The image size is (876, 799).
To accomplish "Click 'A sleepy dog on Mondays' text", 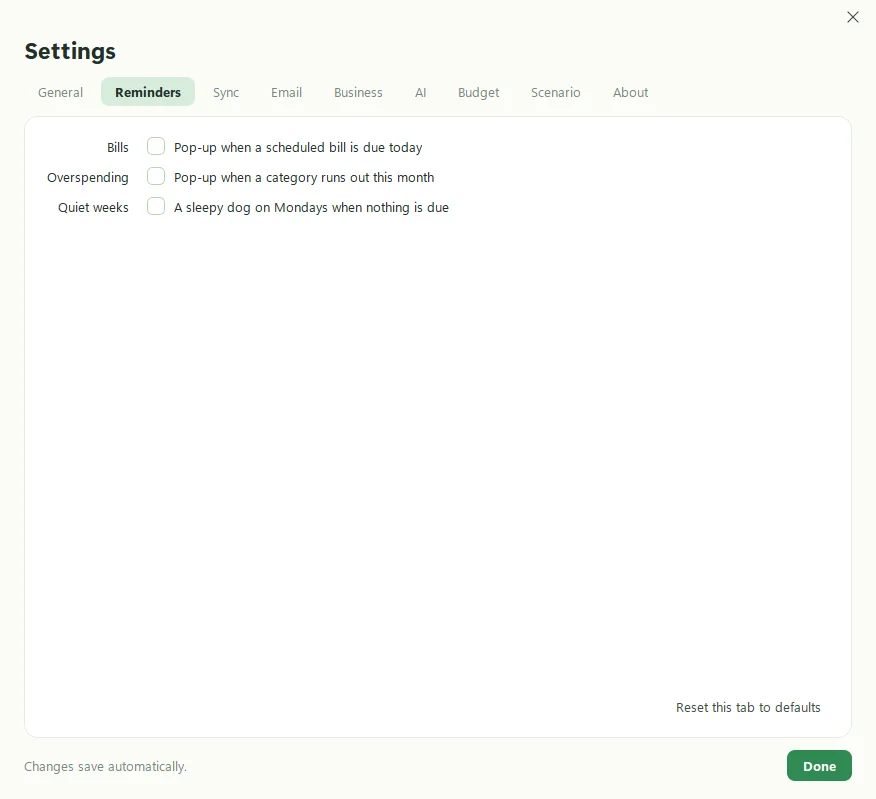I will tap(311, 207).
